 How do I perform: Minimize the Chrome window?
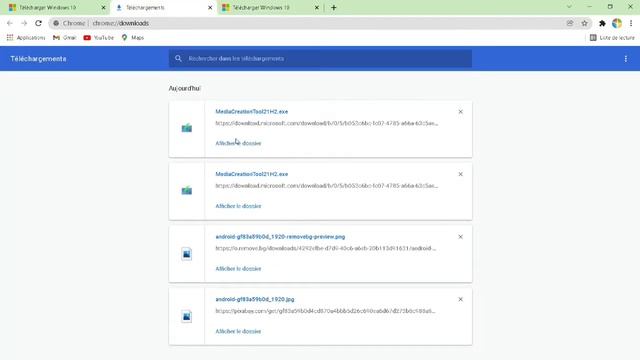589,7
